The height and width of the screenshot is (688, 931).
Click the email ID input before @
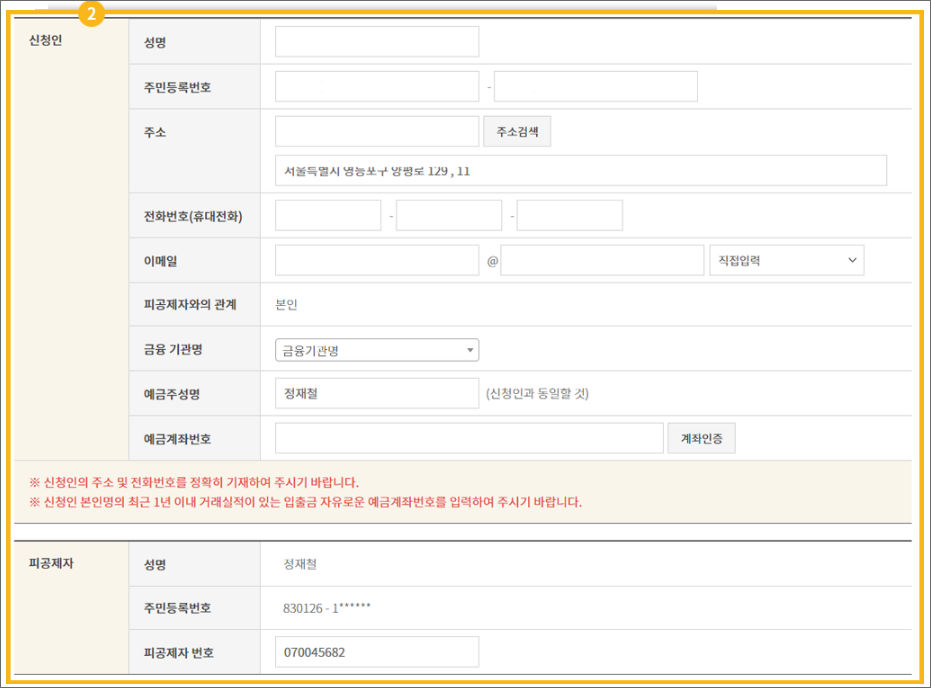376,259
